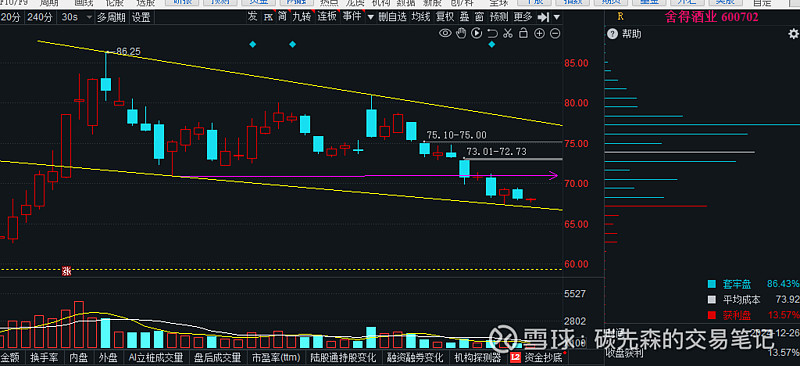800x366 pixels.
Task: Click the 73.92 average cost value
Action: (x=788, y=300)
